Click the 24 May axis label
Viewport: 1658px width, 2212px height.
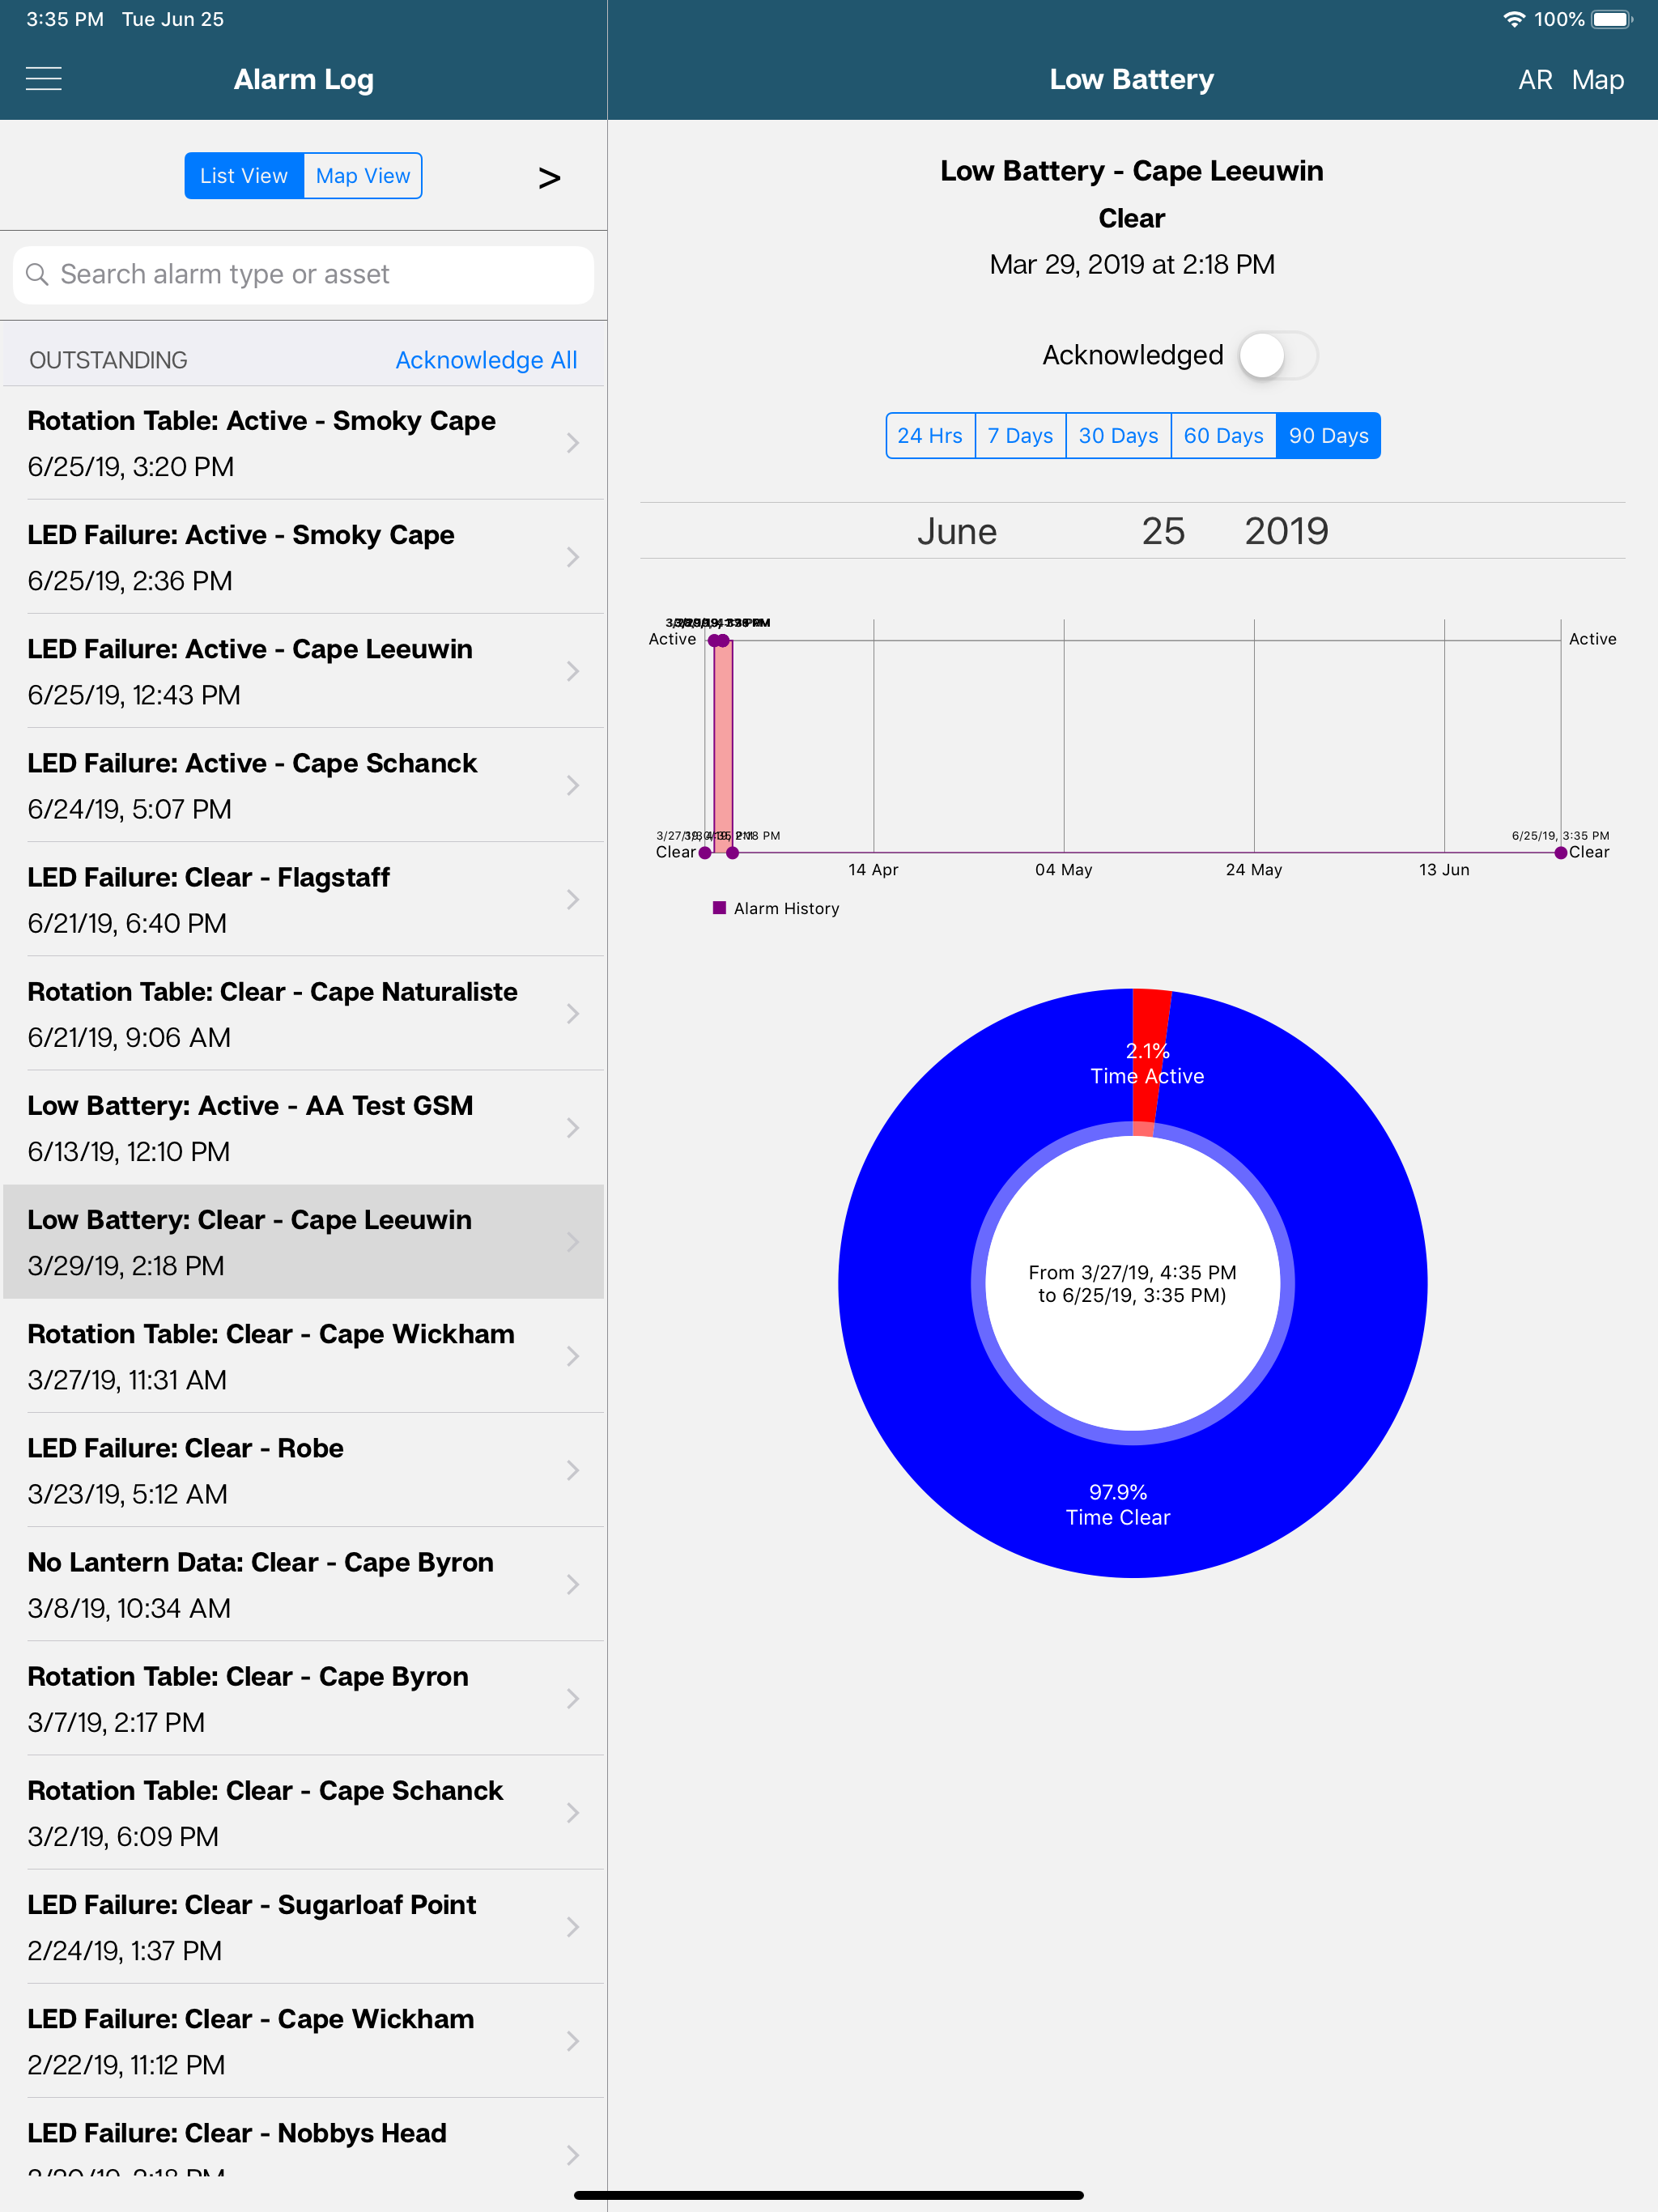1254,870
